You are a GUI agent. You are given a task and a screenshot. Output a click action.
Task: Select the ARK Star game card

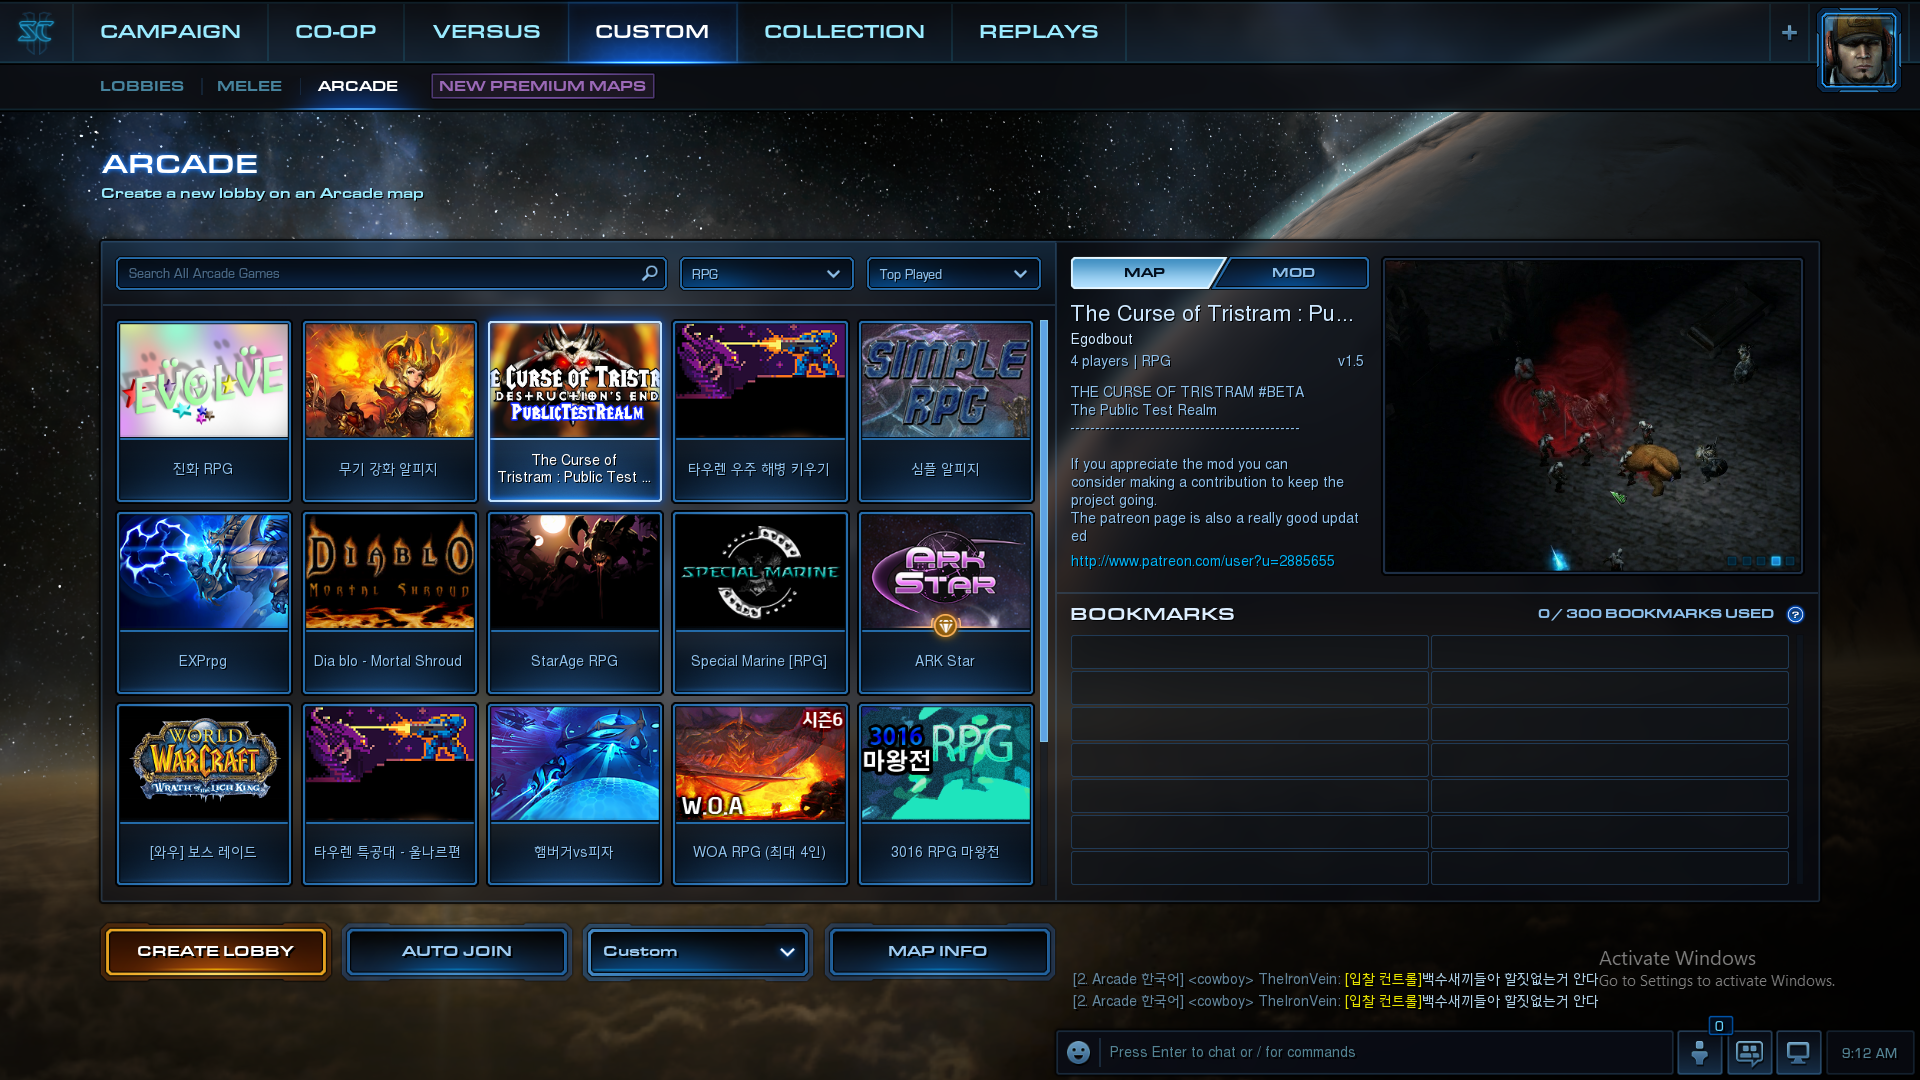tap(946, 603)
